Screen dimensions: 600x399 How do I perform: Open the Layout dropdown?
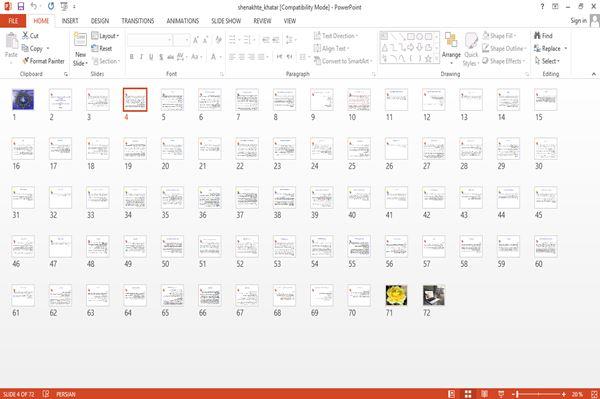106,36
